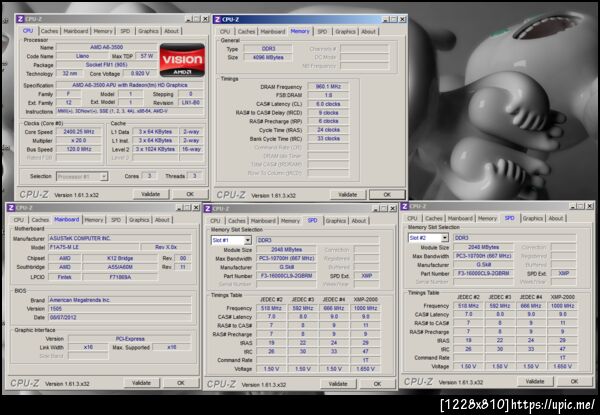Click XMP-2000 frequency 1000 MHz in Slot #1 window
Image resolution: width=600 pixels, height=415 pixels.
365,308
